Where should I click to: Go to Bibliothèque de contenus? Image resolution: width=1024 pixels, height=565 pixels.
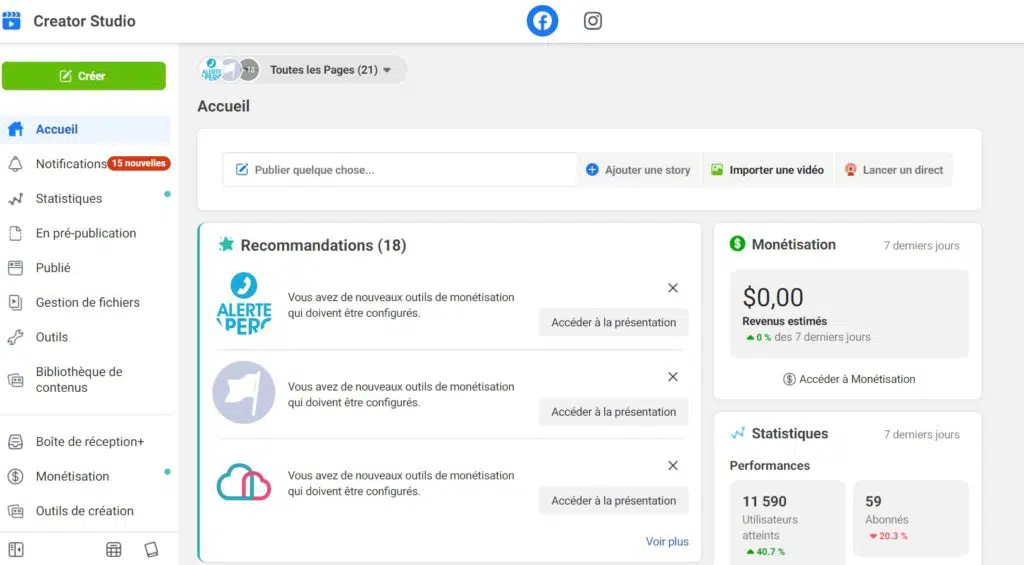point(78,379)
